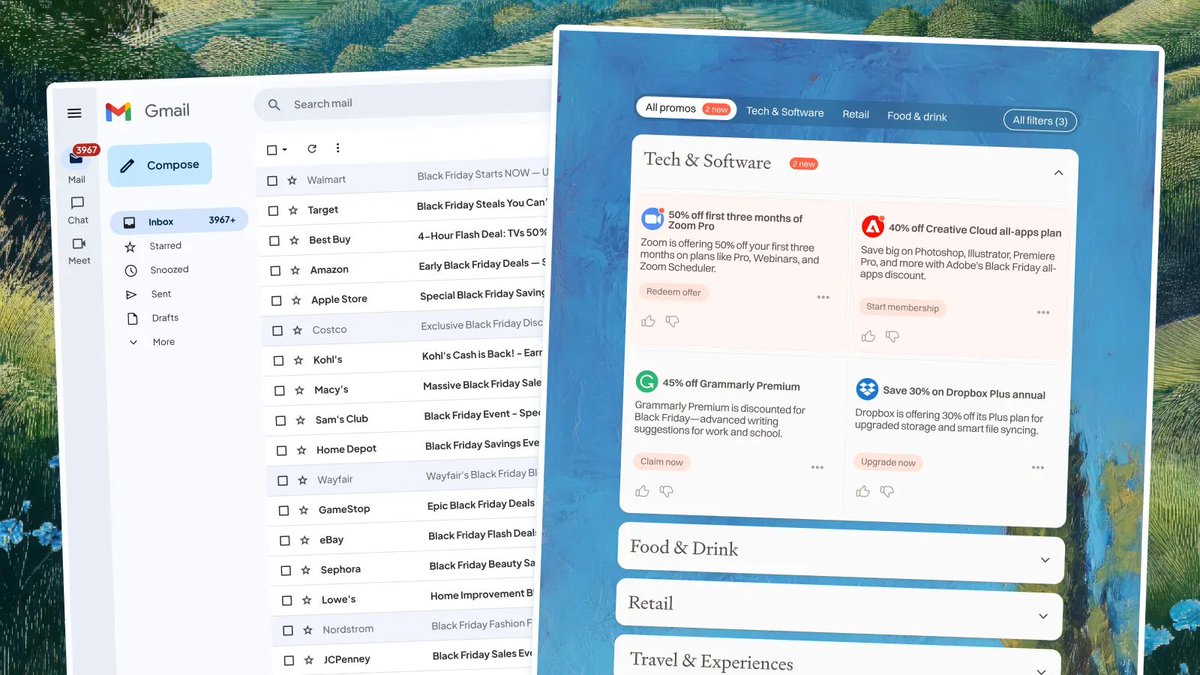The height and width of the screenshot is (675, 1200).
Task: Tick the checkbox for the Walmart email
Action: pos(272,181)
